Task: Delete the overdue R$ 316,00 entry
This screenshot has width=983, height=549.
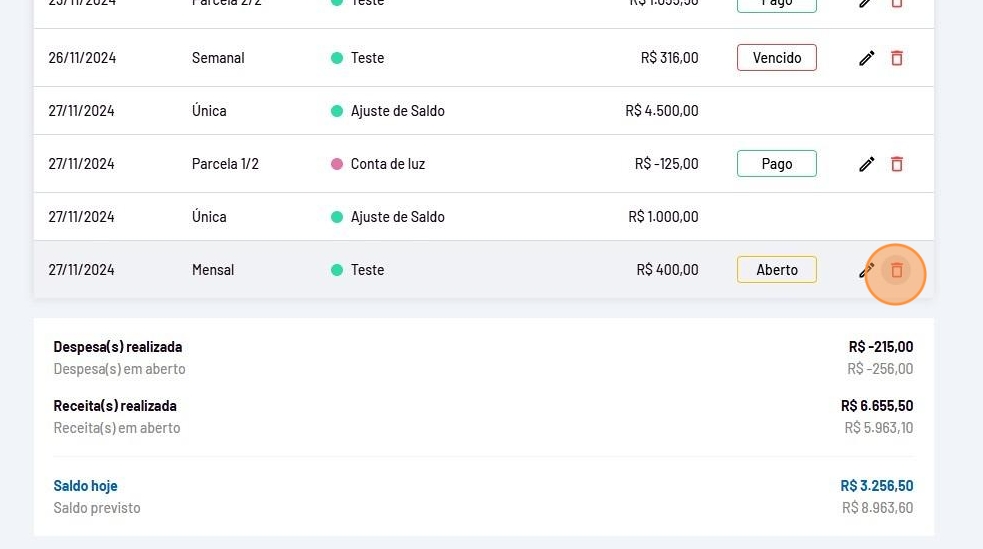Action: (x=896, y=58)
